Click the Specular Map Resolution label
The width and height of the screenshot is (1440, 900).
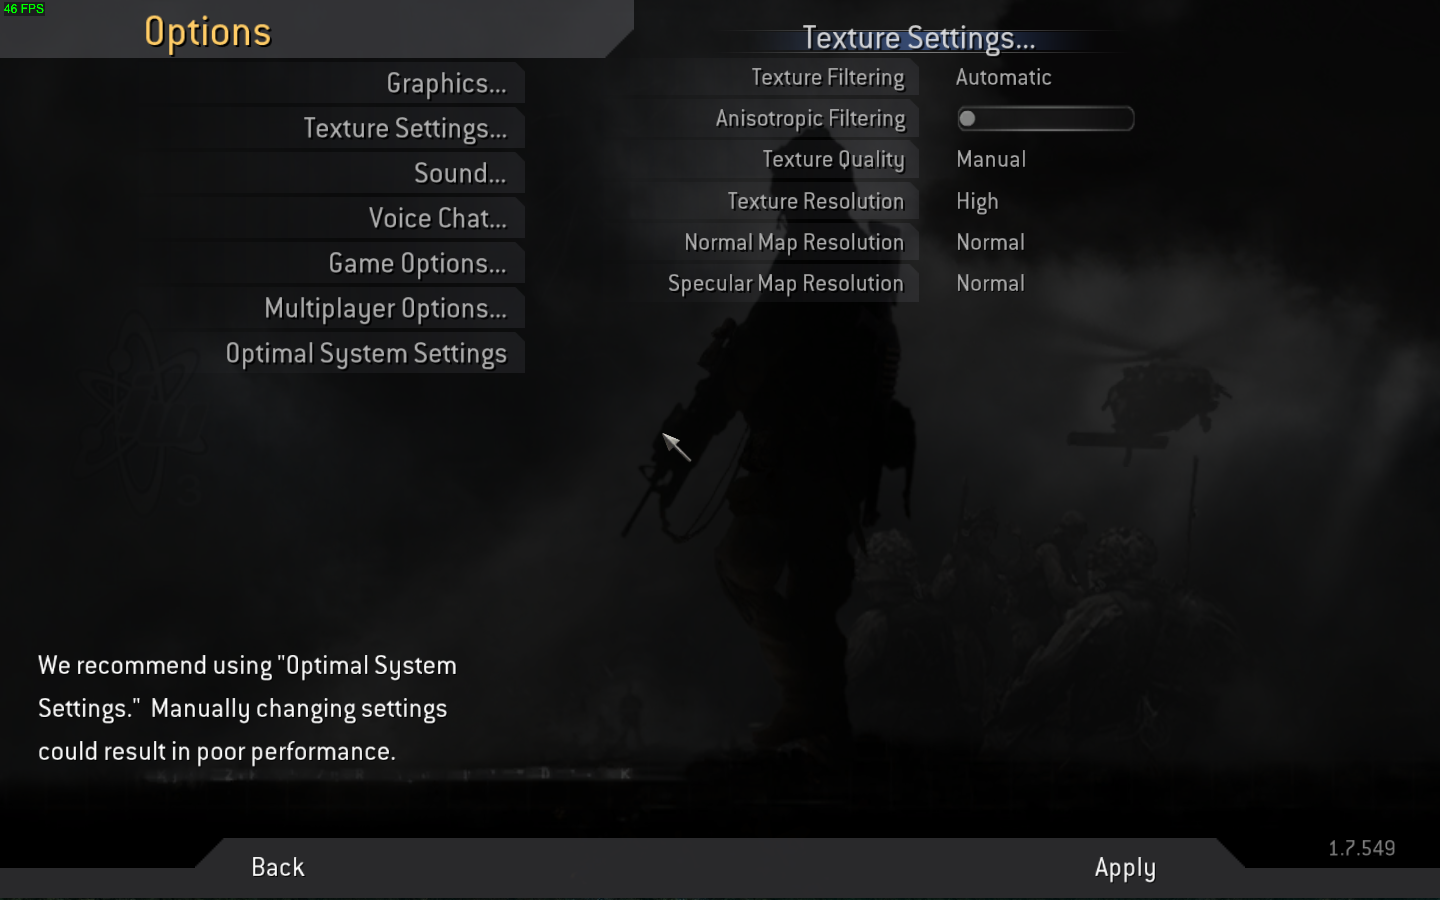click(785, 283)
